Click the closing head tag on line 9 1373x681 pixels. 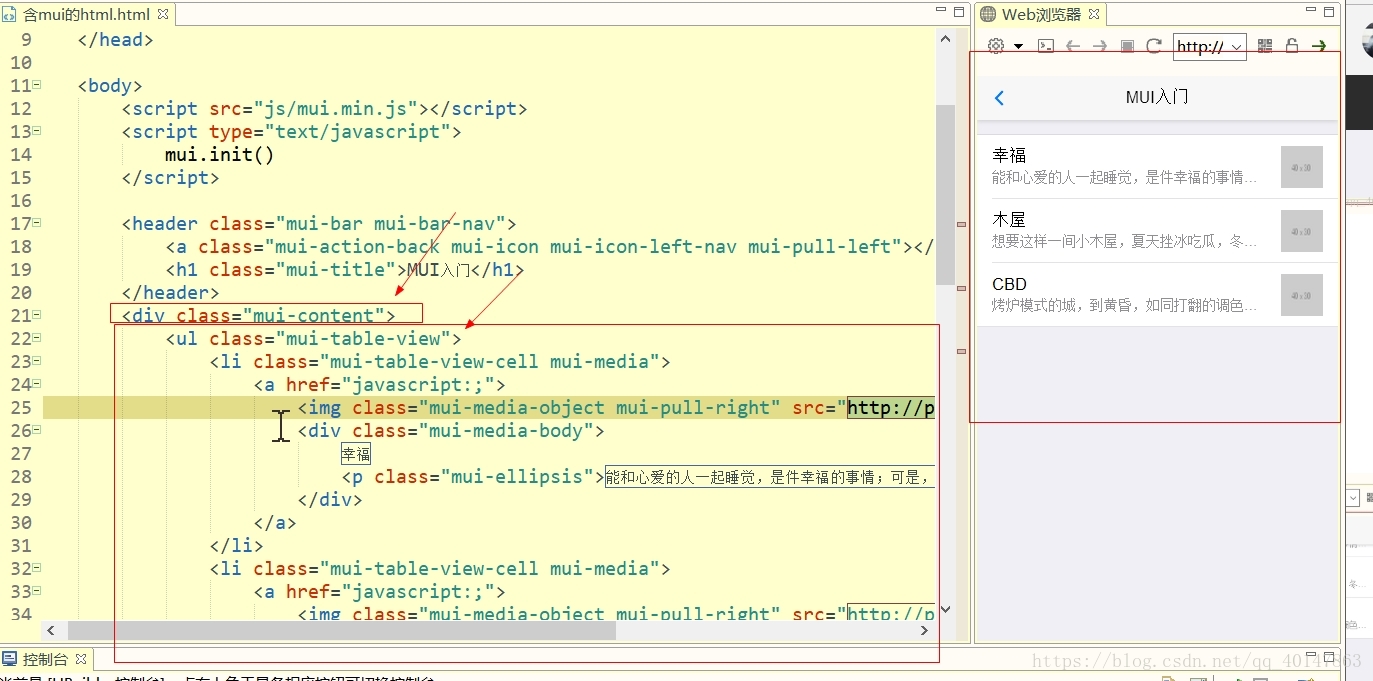tap(116, 40)
